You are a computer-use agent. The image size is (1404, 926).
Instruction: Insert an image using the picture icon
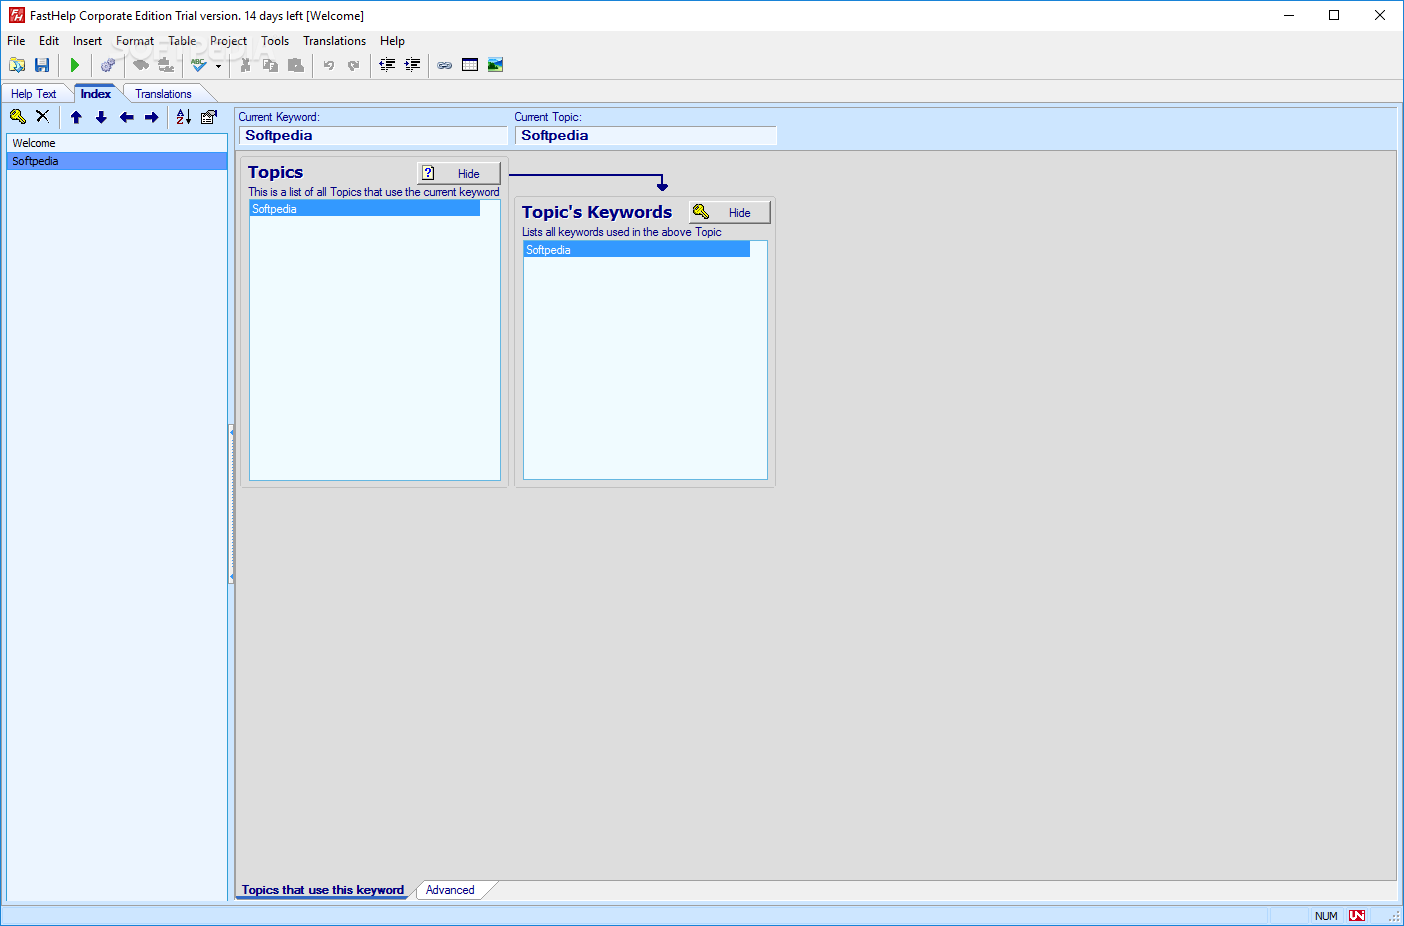tap(495, 65)
